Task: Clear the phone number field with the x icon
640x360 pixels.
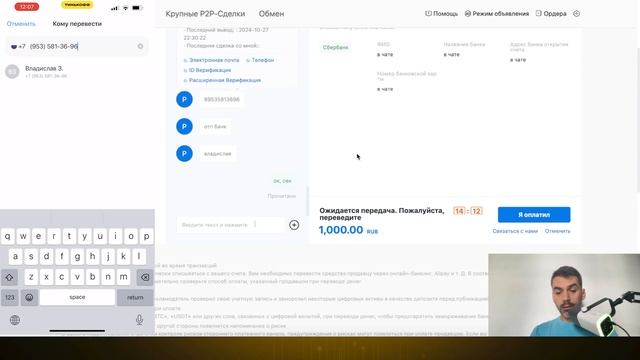Action: (140, 46)
